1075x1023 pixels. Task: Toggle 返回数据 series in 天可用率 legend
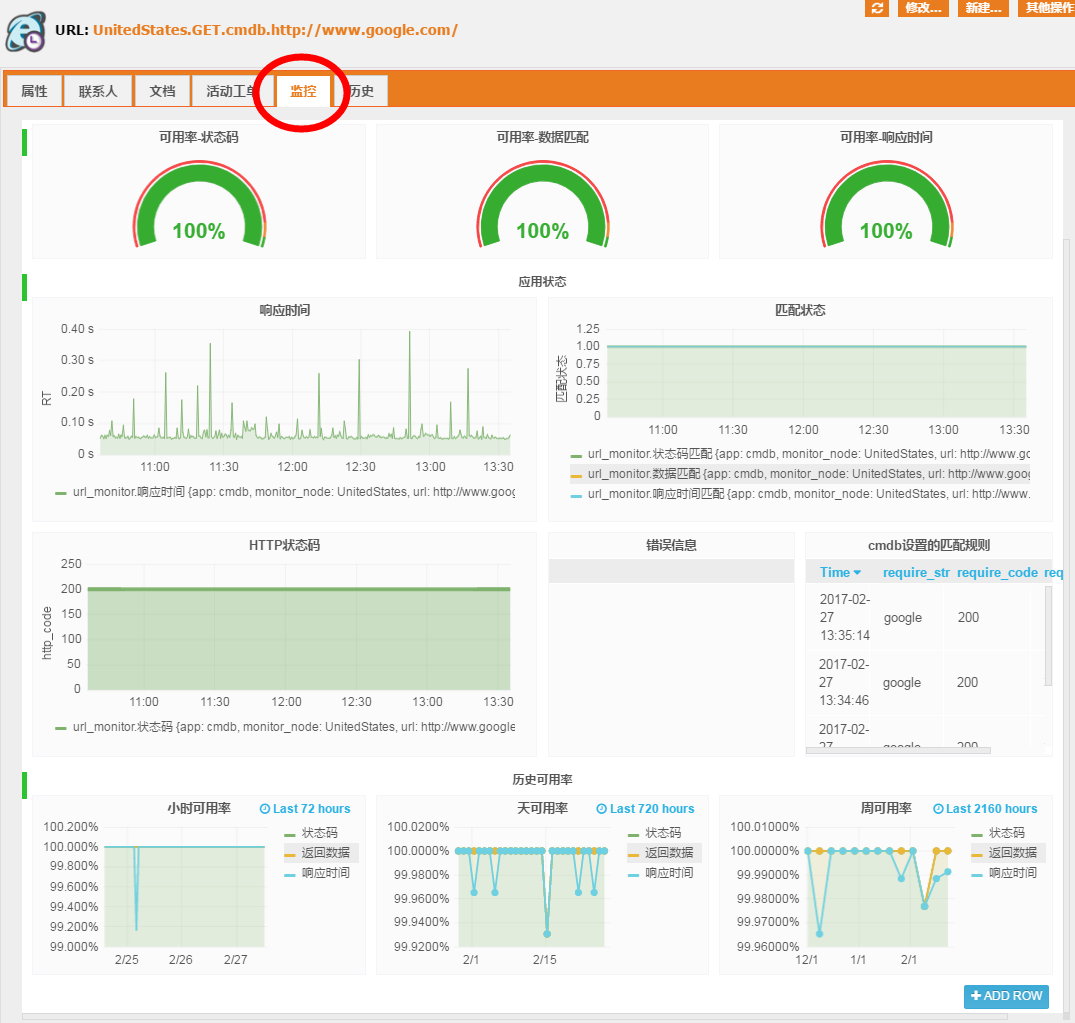point(662,853)
